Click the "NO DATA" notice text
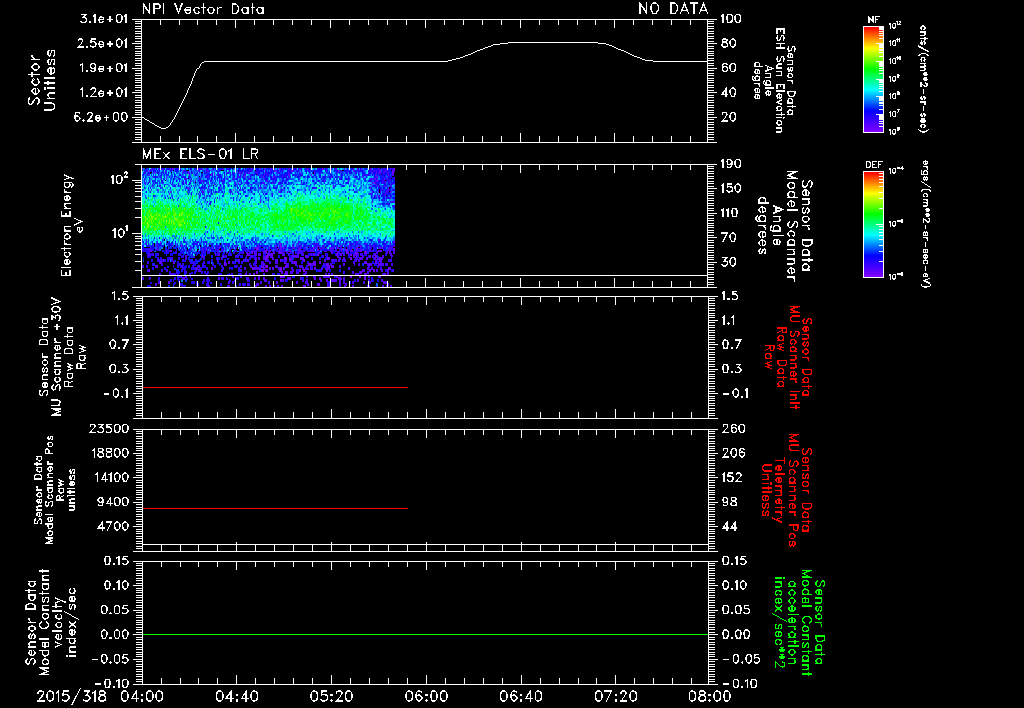This screenshot has height=708, width=1024. point(673,9)
